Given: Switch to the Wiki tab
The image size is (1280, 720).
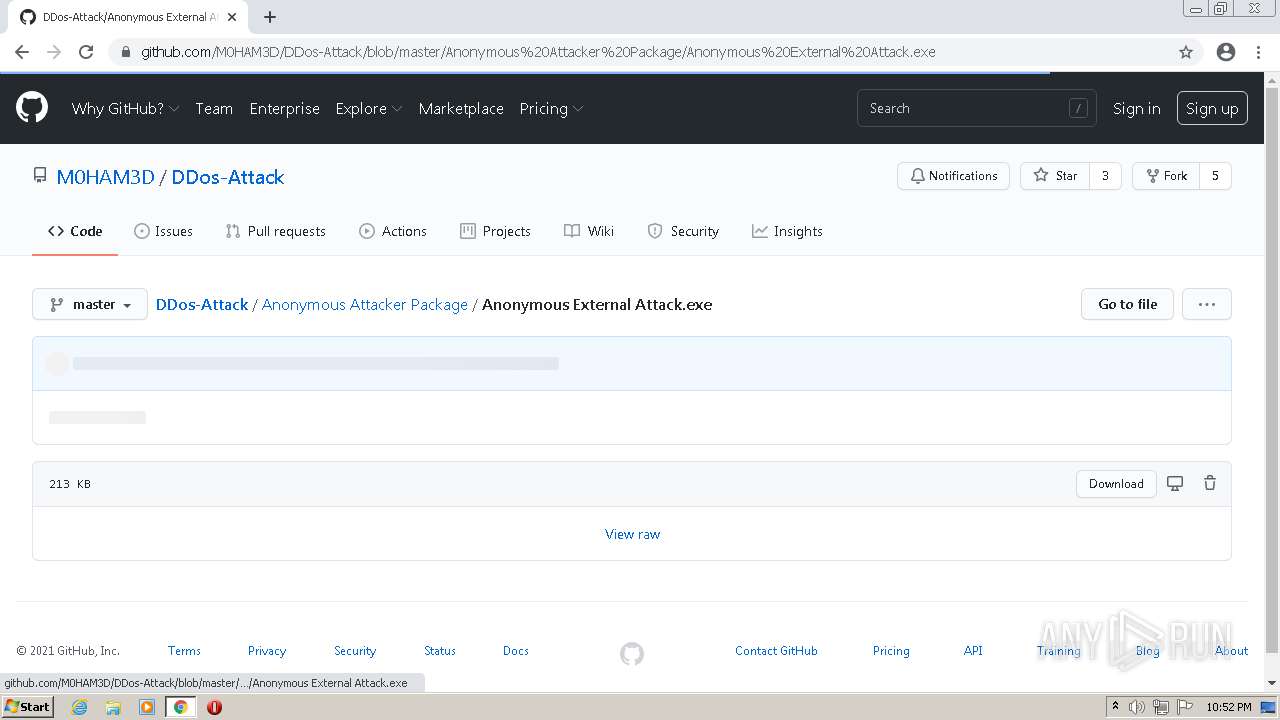Looking at the screenshot, I should click(x=589, y=231).
